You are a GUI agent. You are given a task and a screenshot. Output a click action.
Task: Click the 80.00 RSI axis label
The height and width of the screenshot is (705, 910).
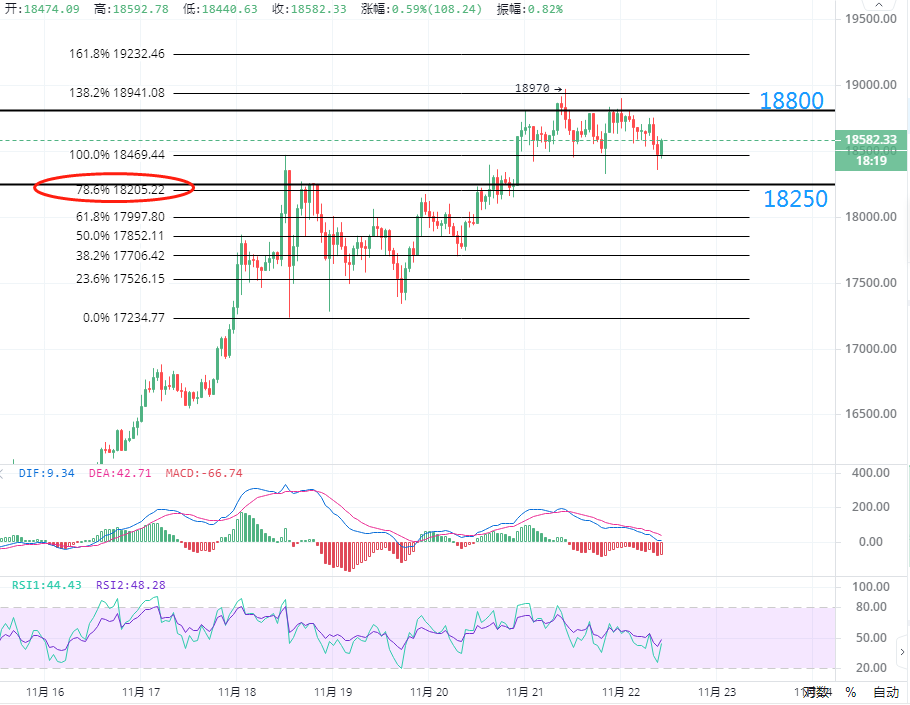pos(871,607)
